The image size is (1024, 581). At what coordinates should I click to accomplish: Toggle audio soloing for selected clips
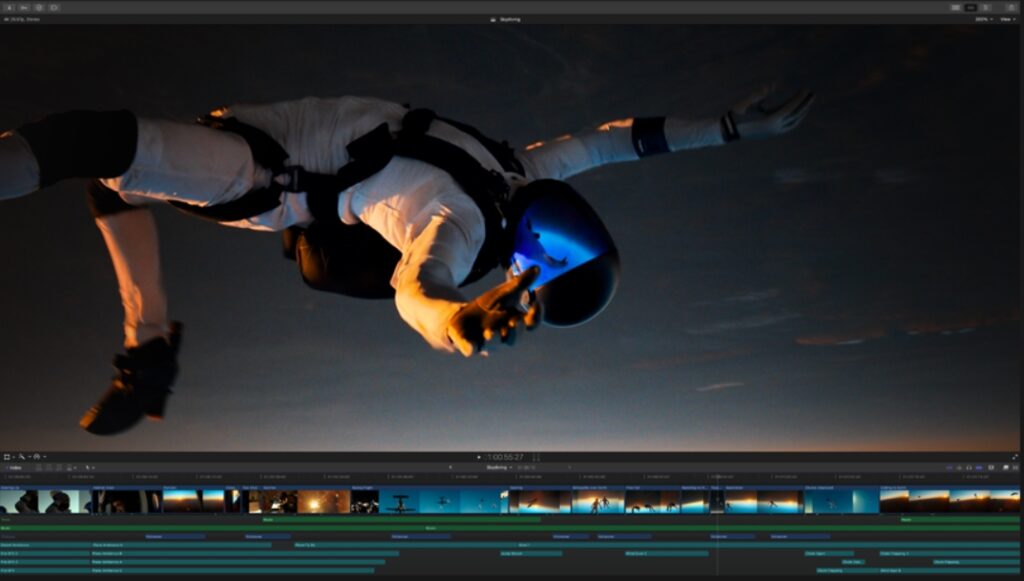pos(969,467)
